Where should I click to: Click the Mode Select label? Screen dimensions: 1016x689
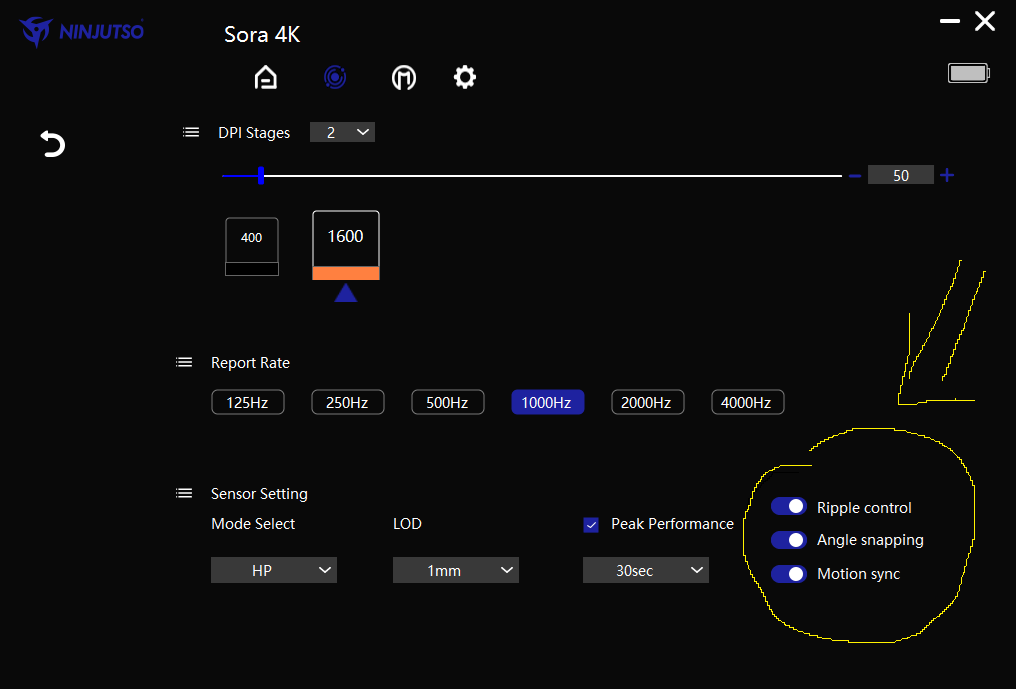tap(253, 524)
